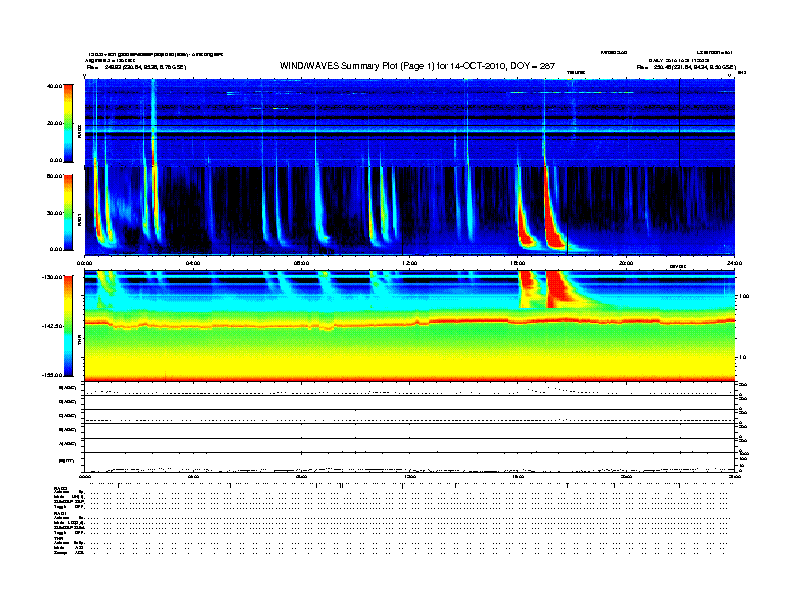Image resolution: width=792 pixels, height=612 pixels.
Task: Click the -155.00 label on TNR scale
Action: [x=53, y=375]
